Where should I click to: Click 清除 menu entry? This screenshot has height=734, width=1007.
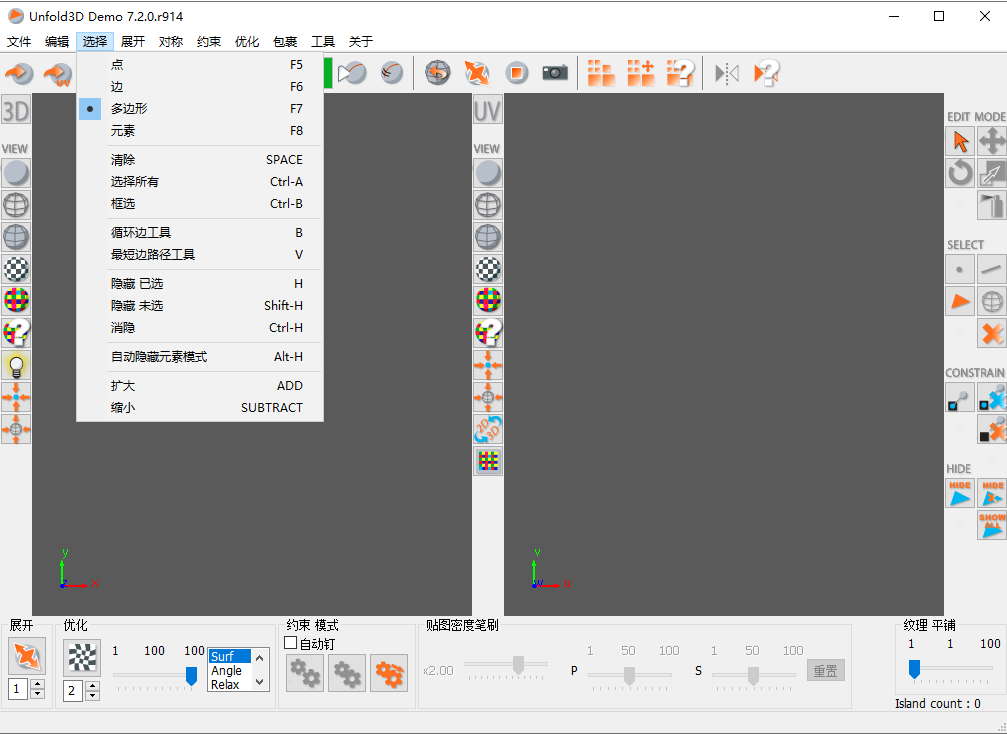tap(200, 159)
